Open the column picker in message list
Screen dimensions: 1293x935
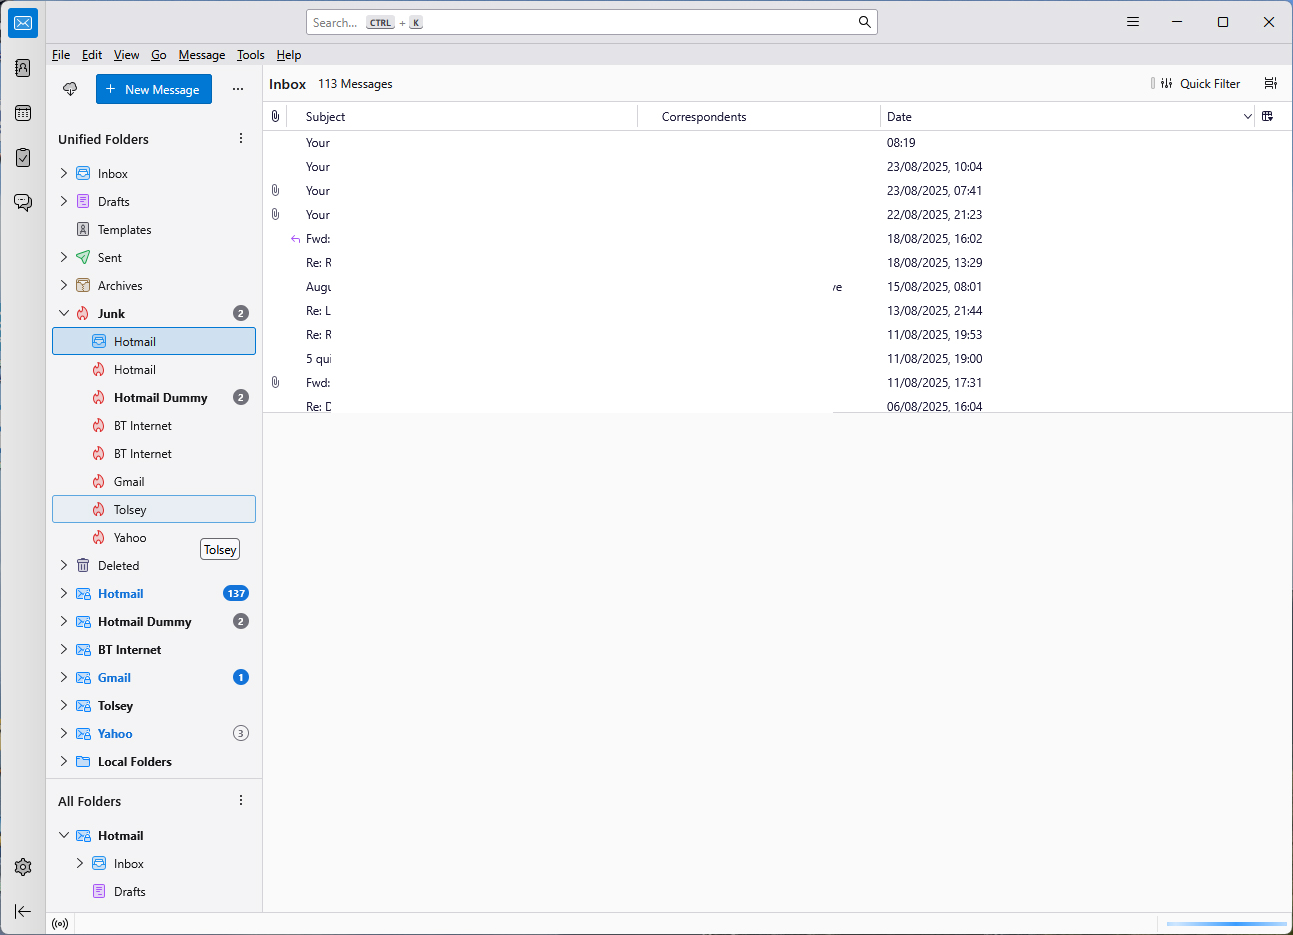[1267, 117]
